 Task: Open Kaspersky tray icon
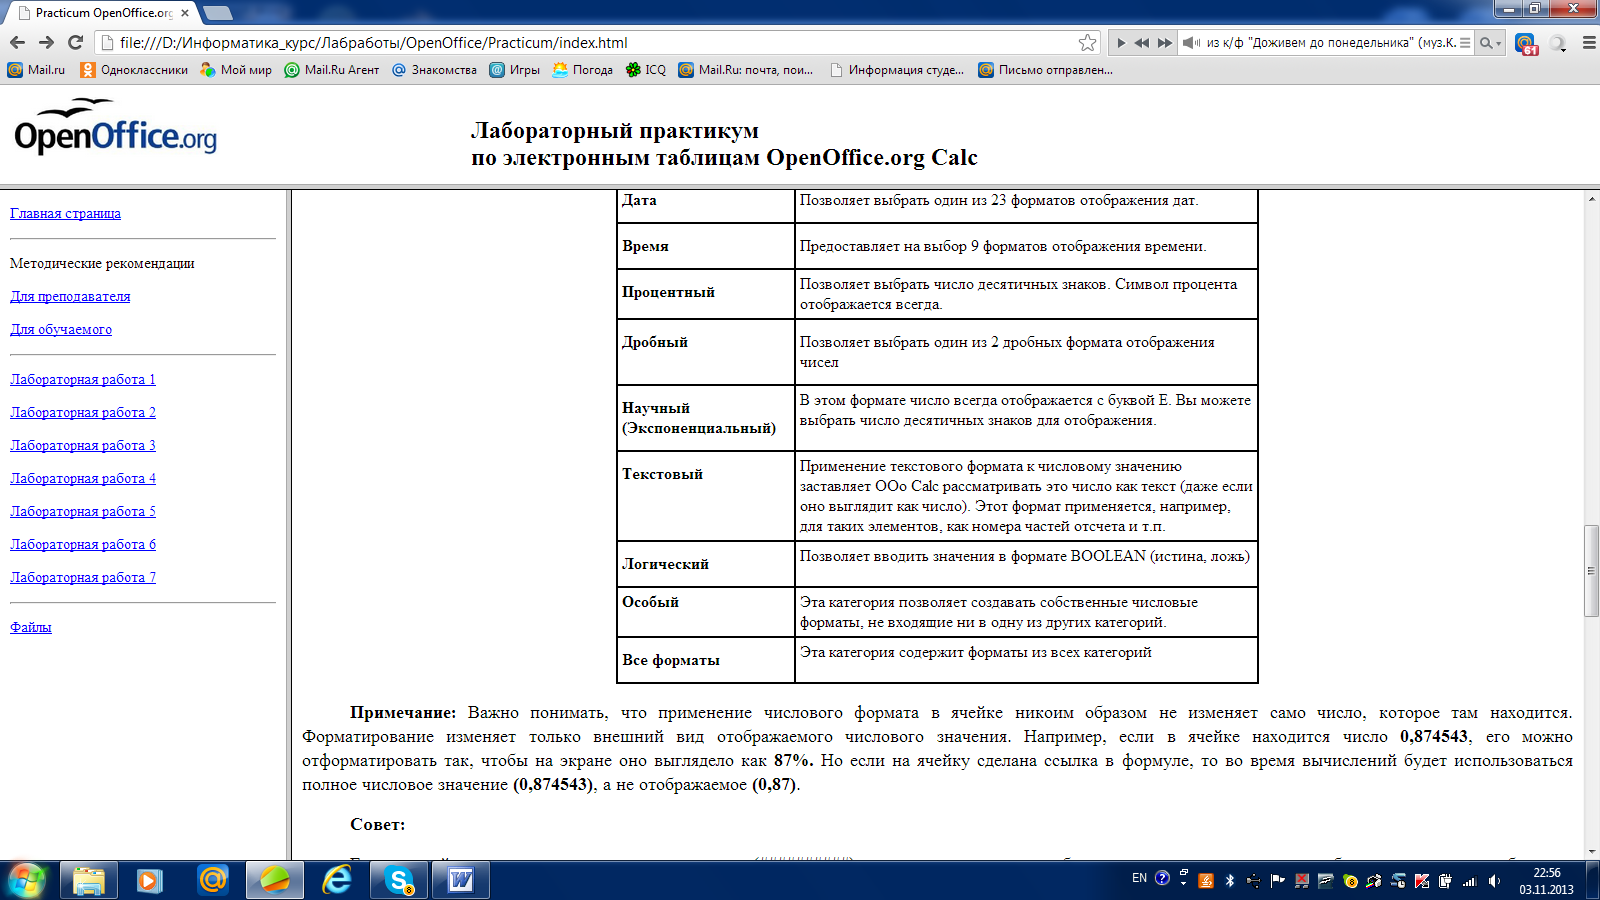(x=1422, y=881)
